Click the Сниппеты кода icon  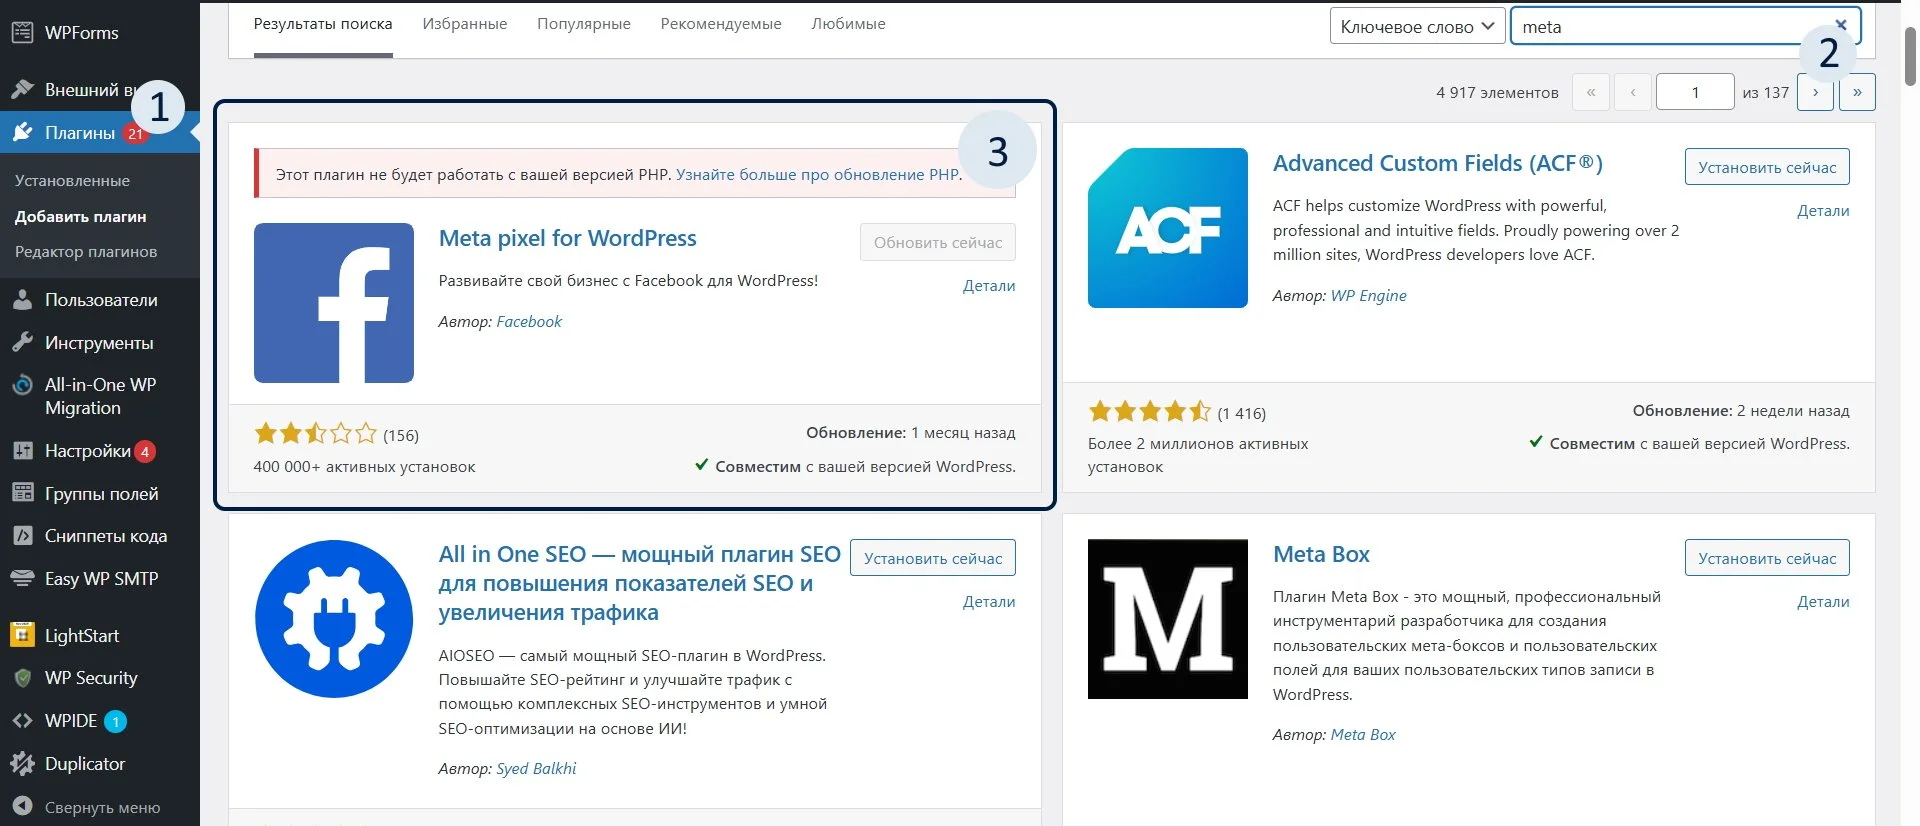click(x=22, y=536)
